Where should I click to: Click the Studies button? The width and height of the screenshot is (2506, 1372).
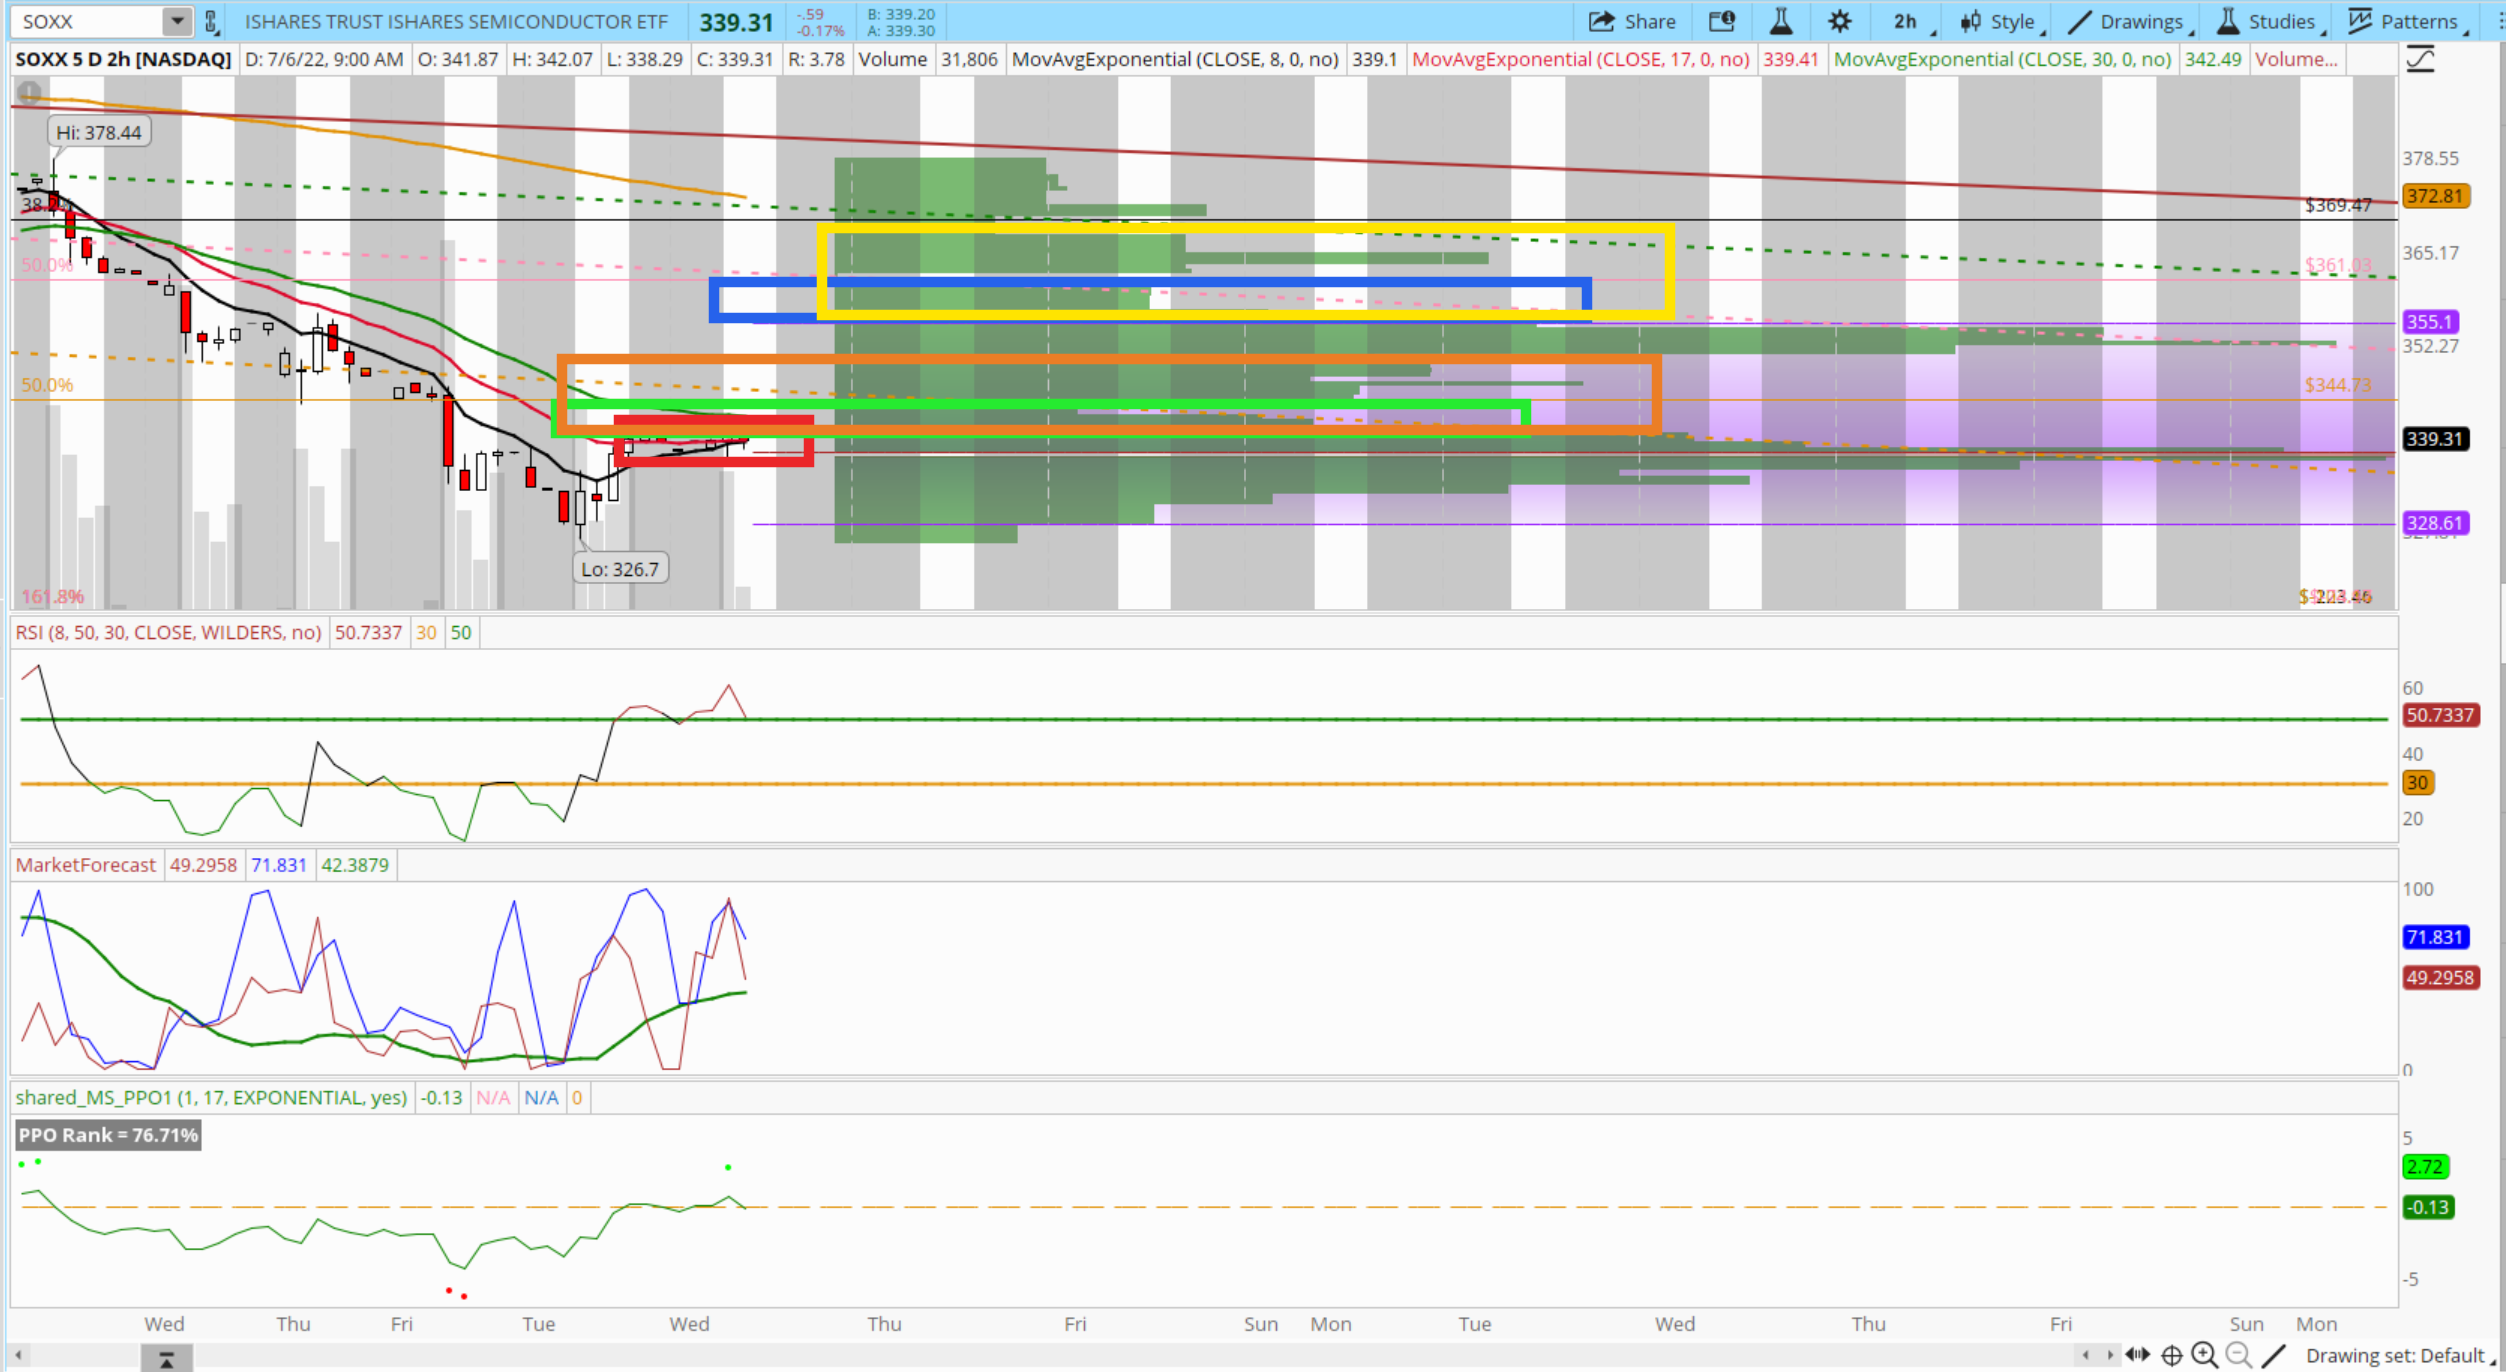2267,21
